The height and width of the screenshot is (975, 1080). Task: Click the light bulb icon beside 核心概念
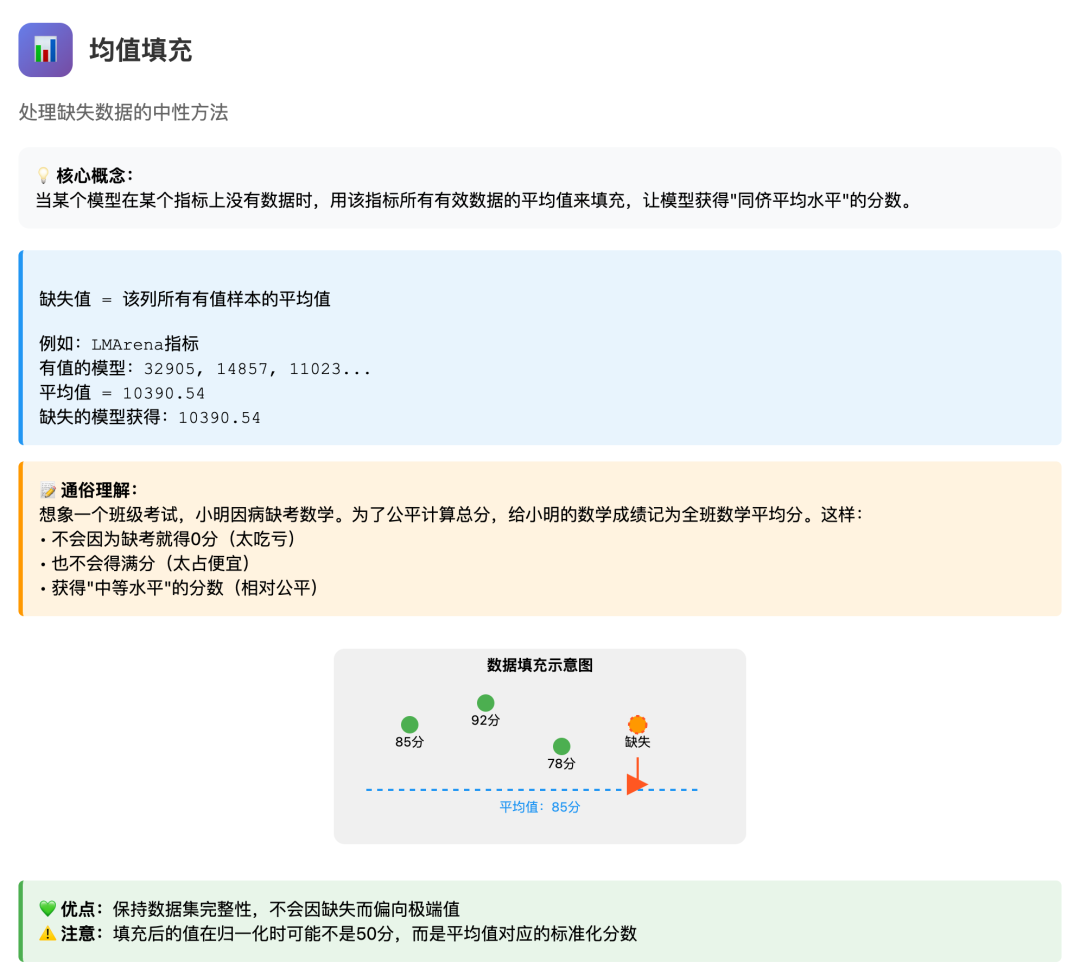[43, 176]
